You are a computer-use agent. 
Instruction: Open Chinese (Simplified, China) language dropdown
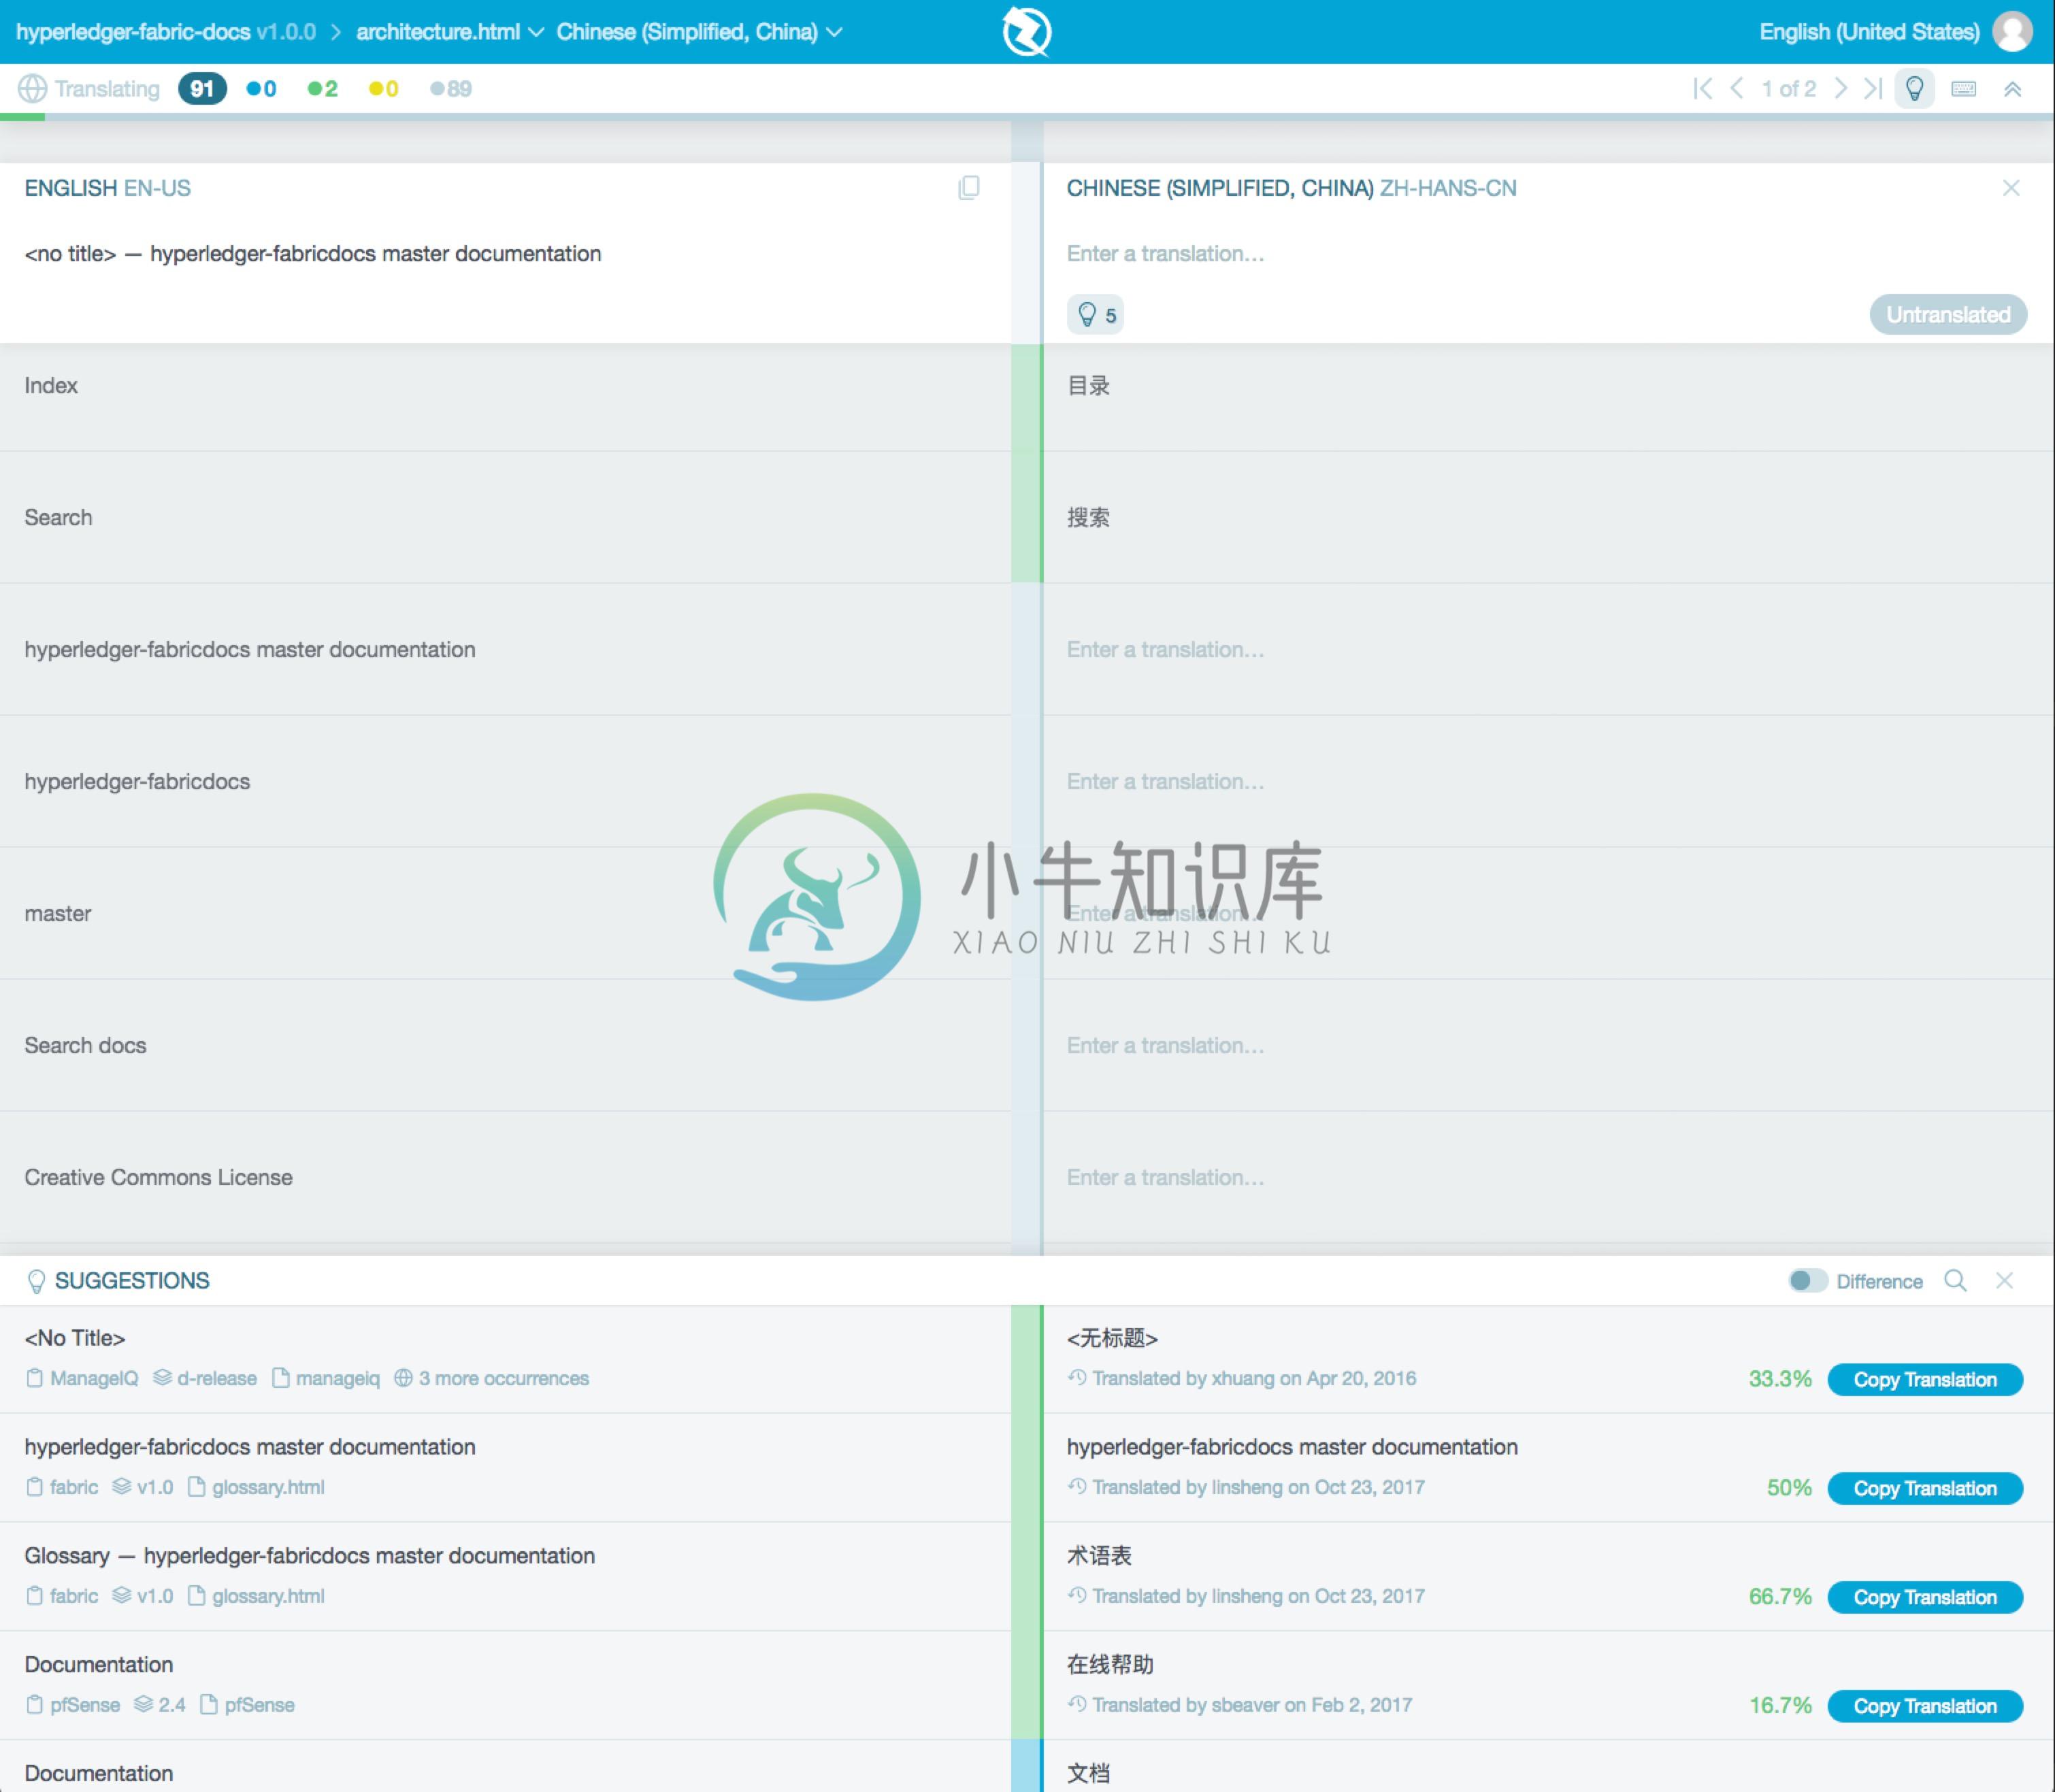click(699, 32)
